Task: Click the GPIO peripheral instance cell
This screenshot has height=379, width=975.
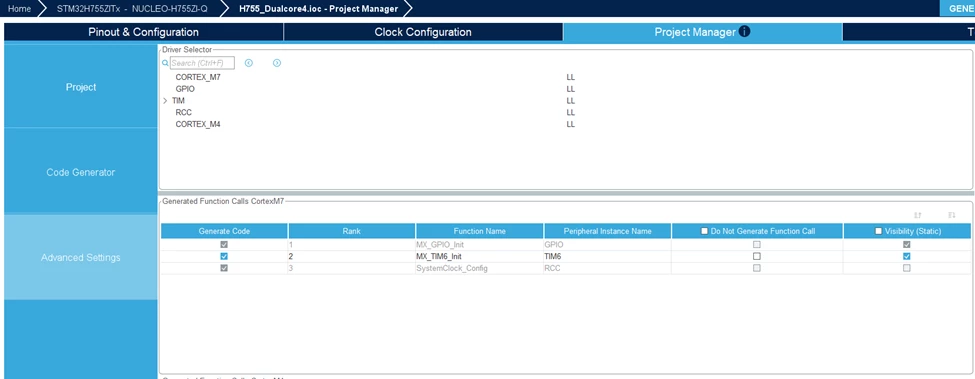Action: [x=608, y=245]
